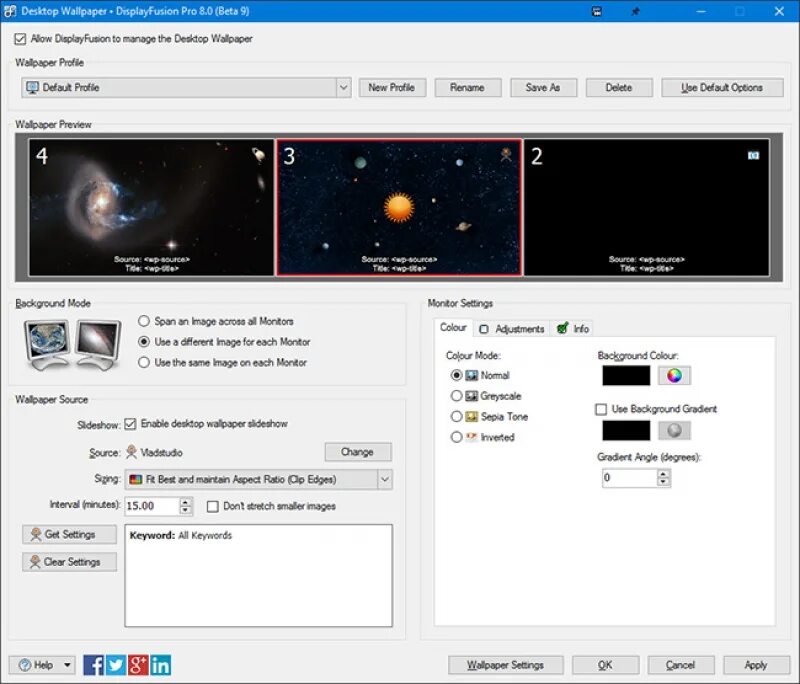
Task: Open the Help button dropdown arrow
Action: click(x=67, y=665)
